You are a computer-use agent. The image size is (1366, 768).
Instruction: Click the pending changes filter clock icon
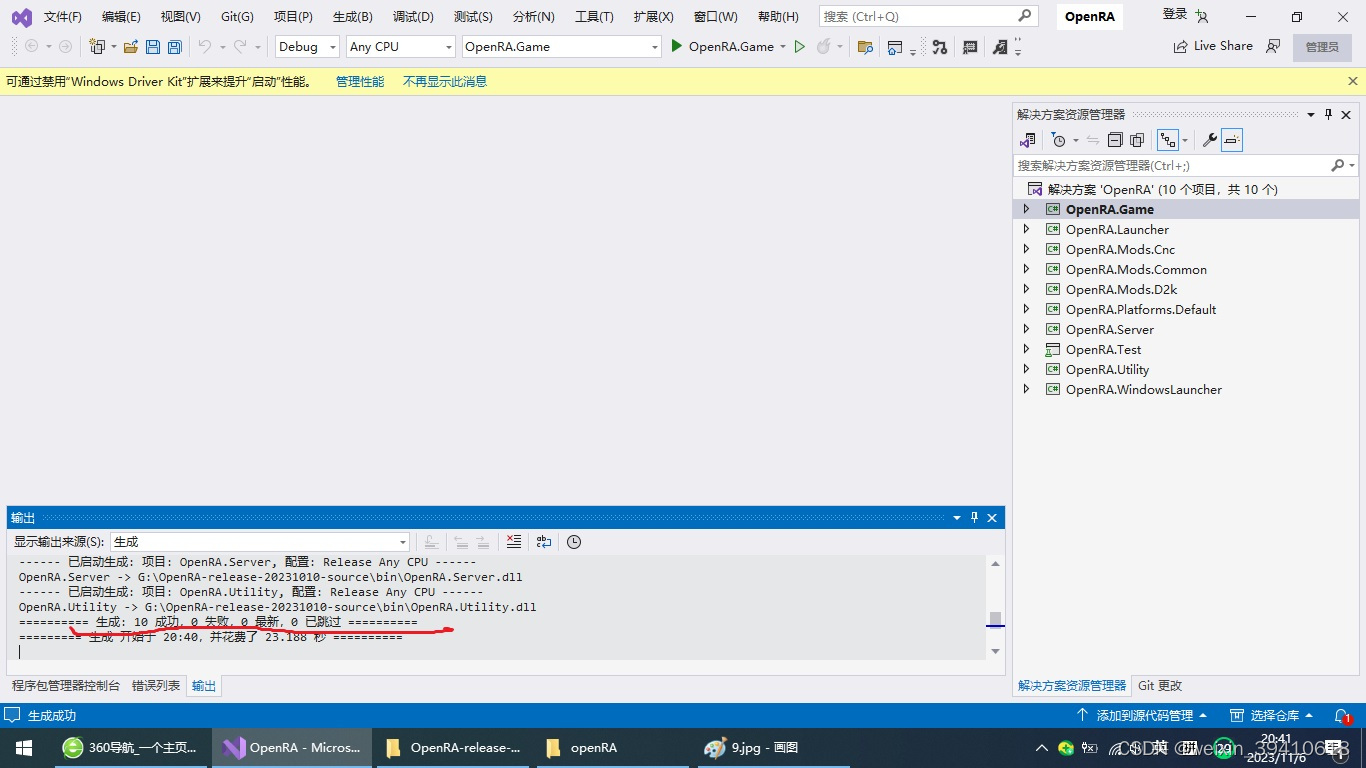pyautogui.click(x=1059, y=140)
